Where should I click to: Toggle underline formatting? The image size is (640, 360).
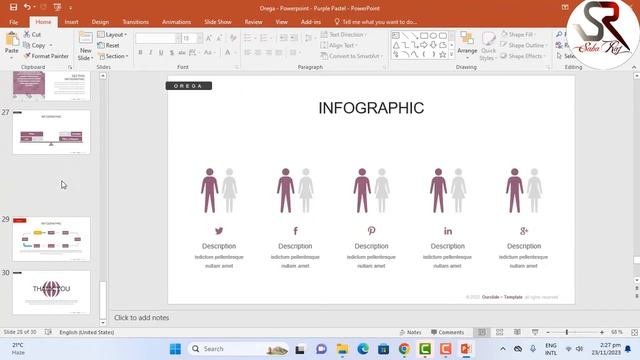point(161,53)
